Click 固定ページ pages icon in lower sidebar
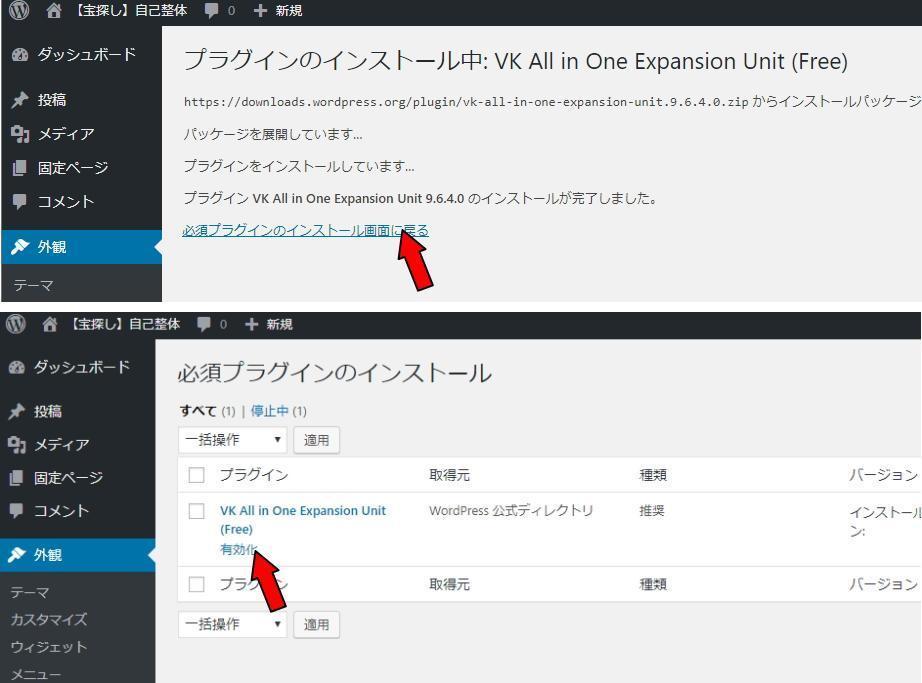 click(x=17, y=478)
